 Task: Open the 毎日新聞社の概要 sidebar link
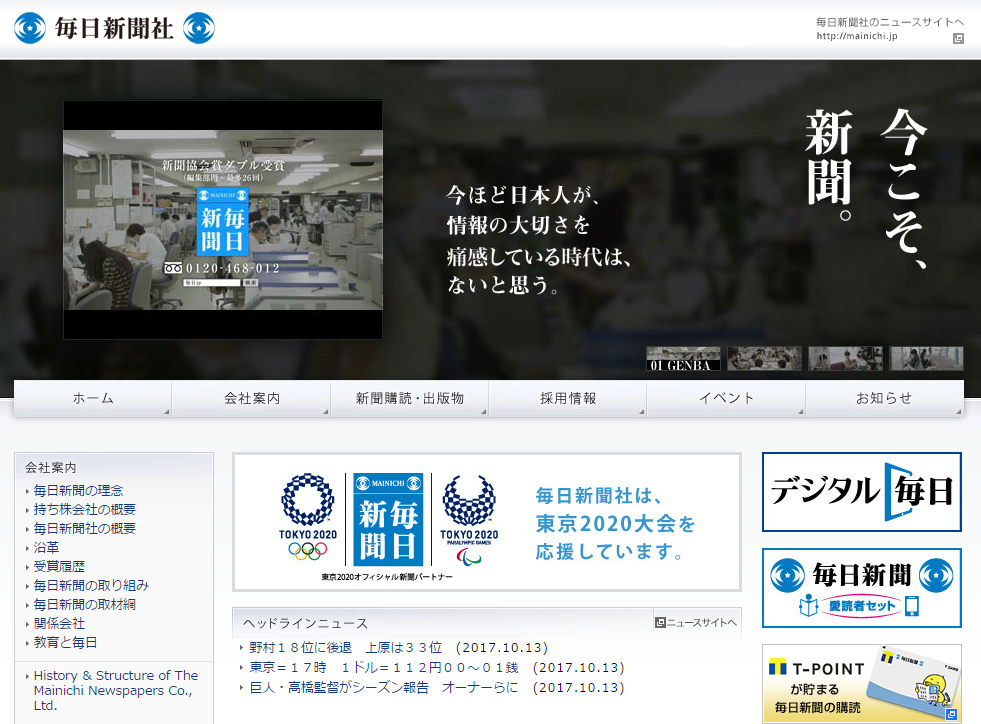tap(84, 528)
